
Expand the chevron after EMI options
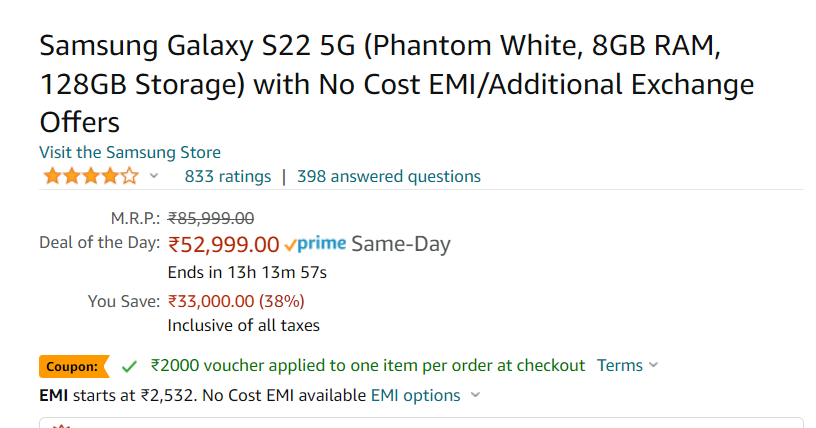pyautogui.click(x=475, y=396)
